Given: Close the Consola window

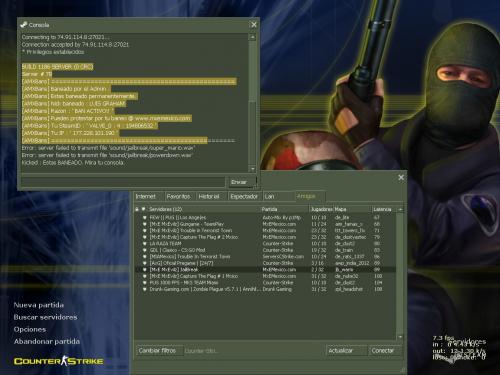Looking at the screenshot, I should pos(254,25).
